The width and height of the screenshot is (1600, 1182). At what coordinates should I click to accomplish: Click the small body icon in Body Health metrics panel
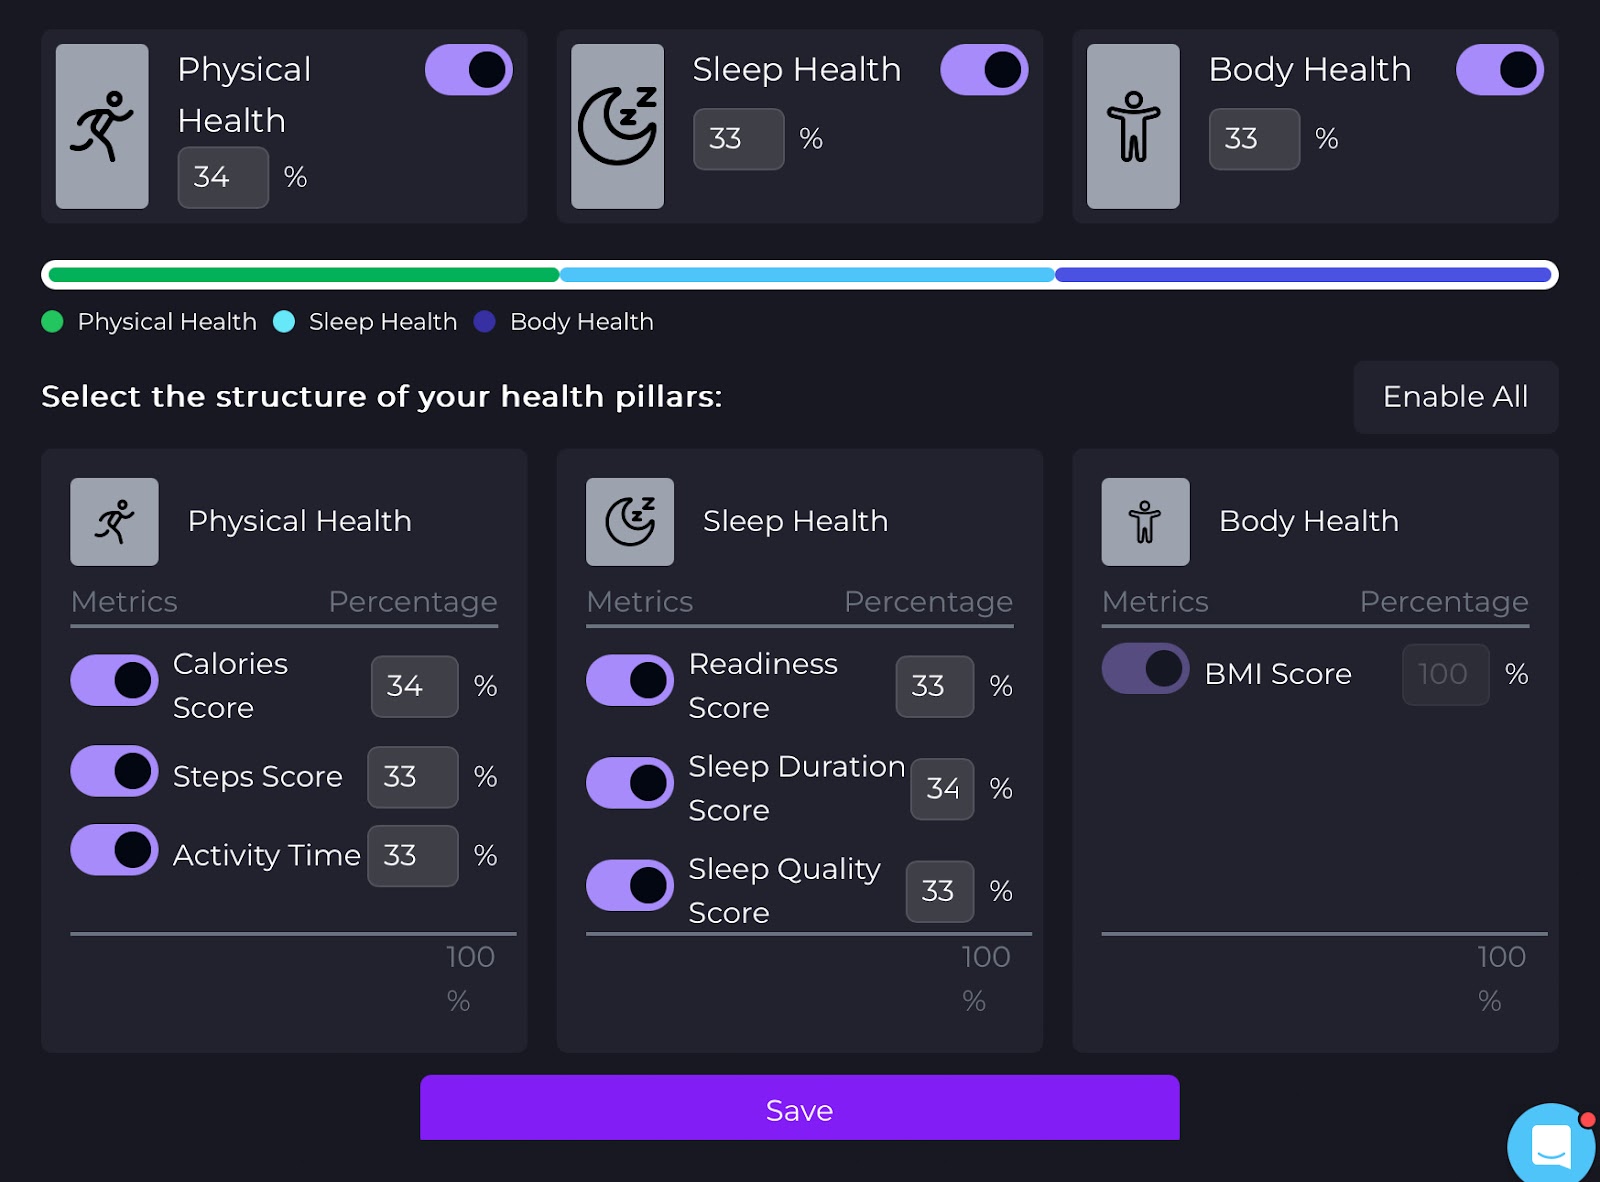1145,522
